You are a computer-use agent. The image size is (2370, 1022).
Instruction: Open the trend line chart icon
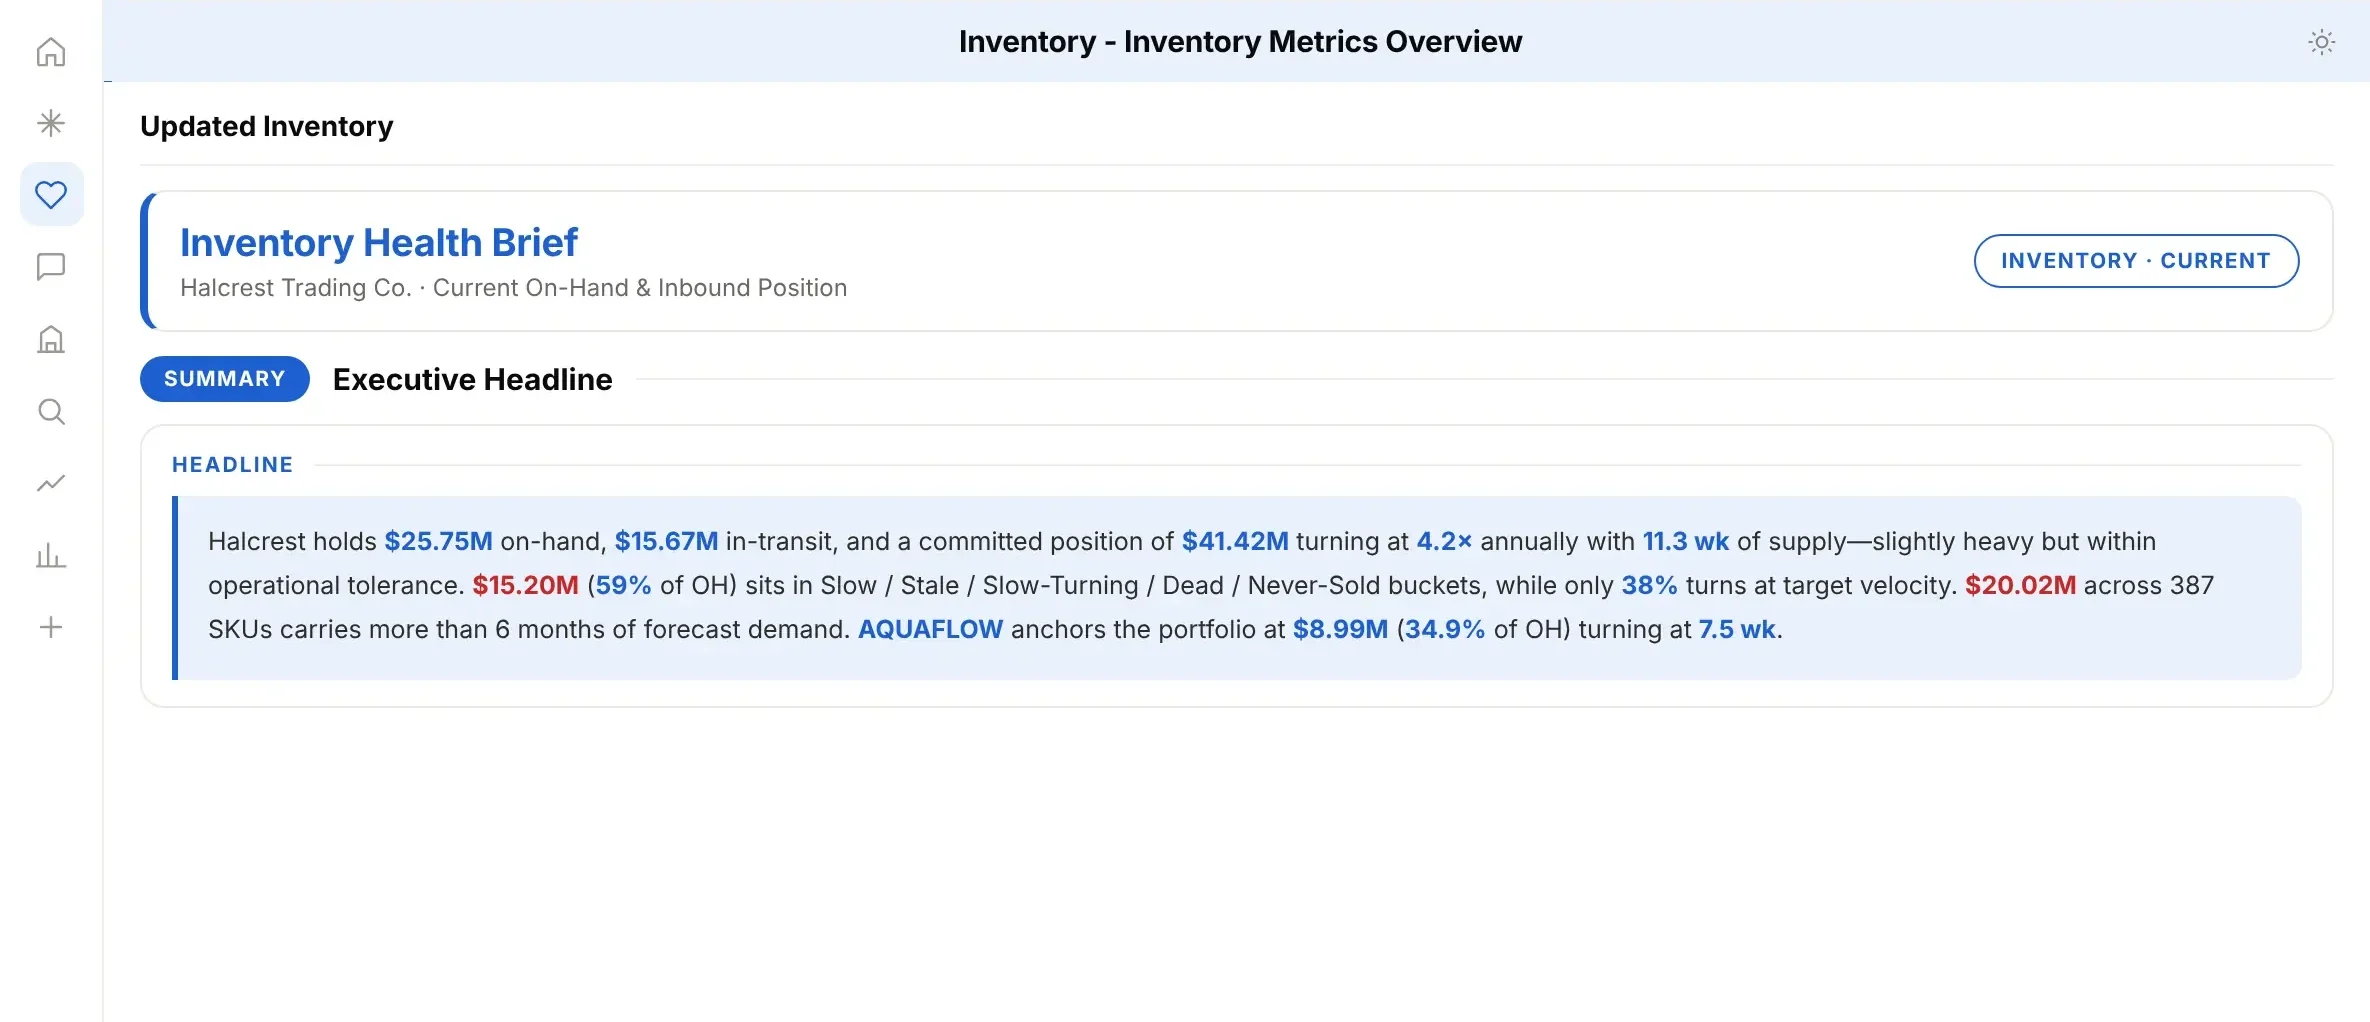pyautogui.click(x=51, y=483)
